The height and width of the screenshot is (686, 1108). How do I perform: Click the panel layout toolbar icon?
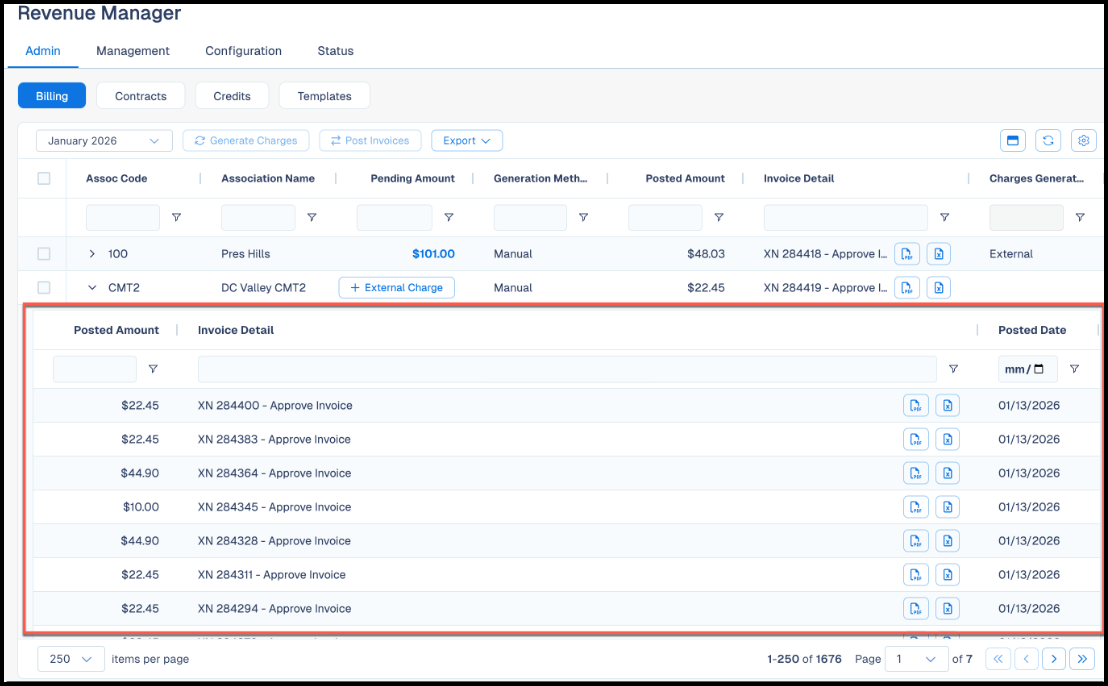(1013, 141)
